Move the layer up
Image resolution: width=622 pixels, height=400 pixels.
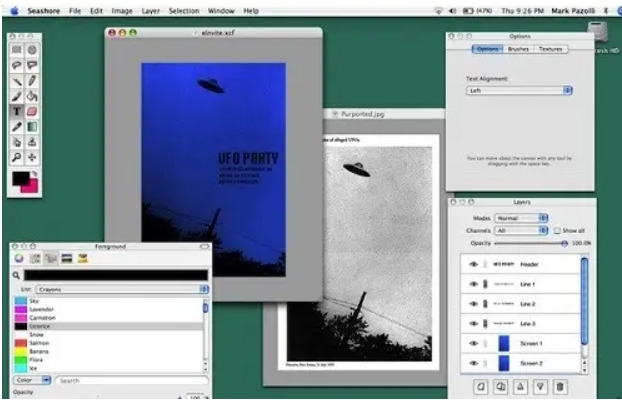(520, 387)
